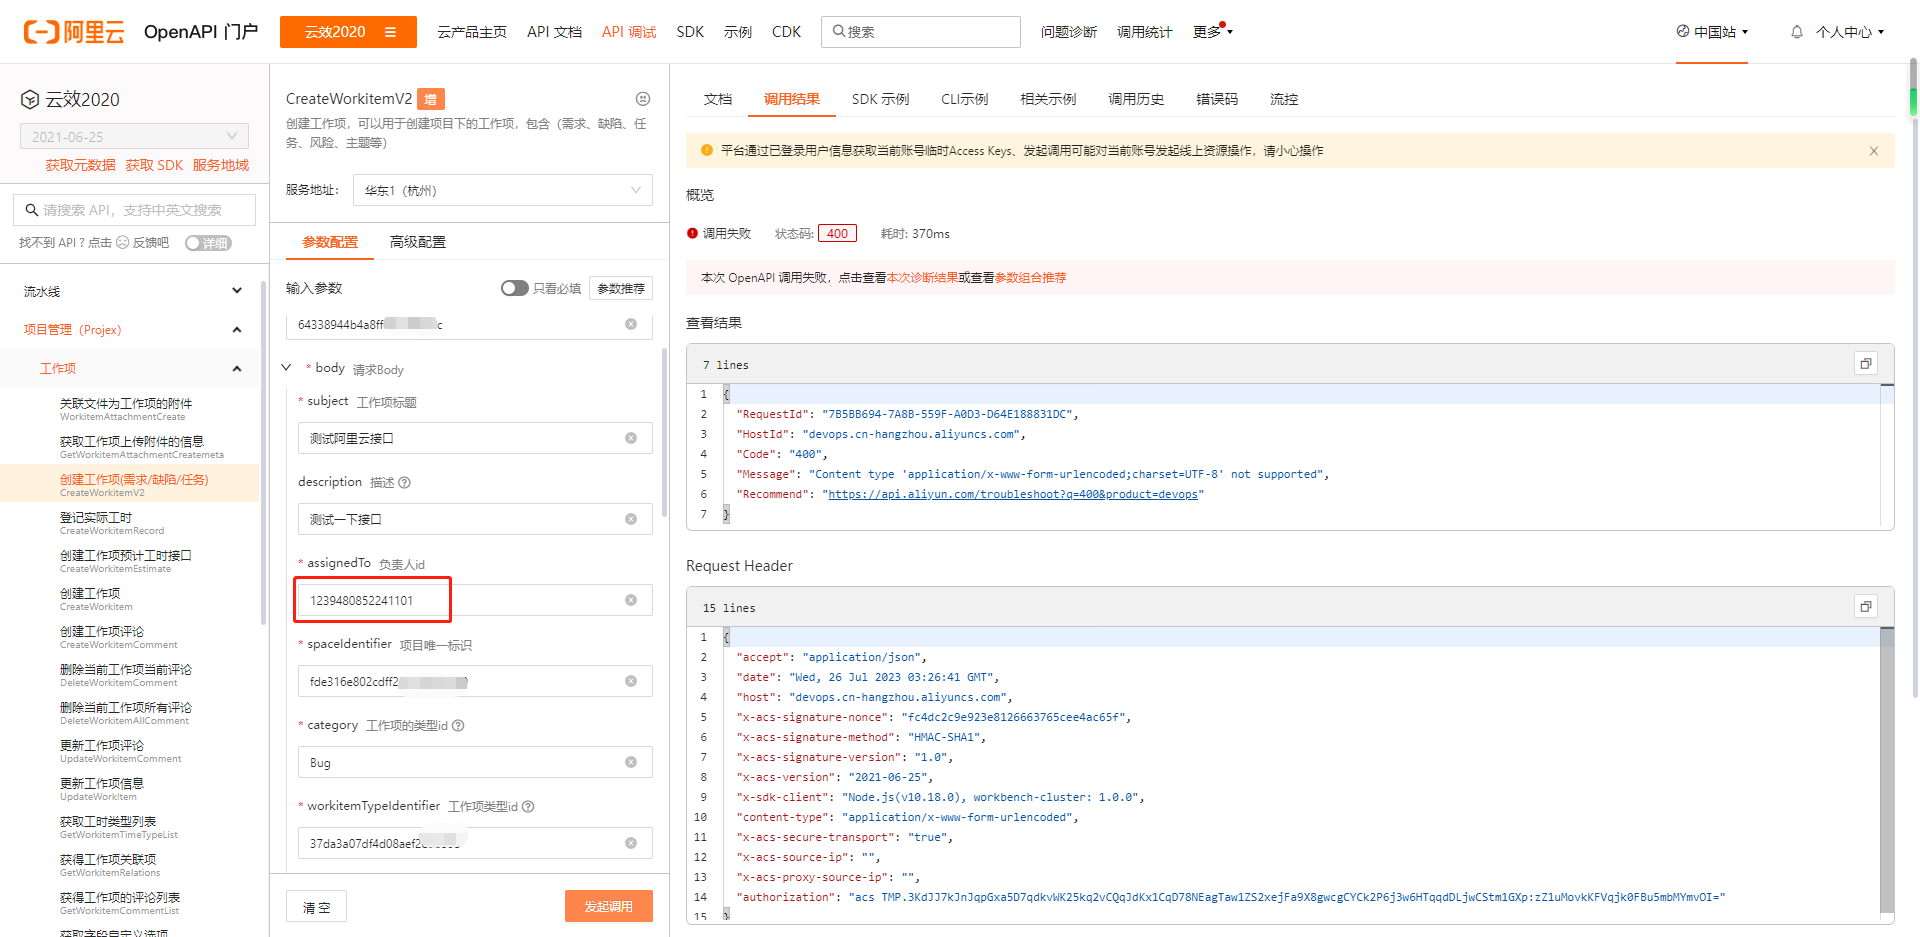
Task: Switch to the 调用历史 tab
Action: 1136,99
